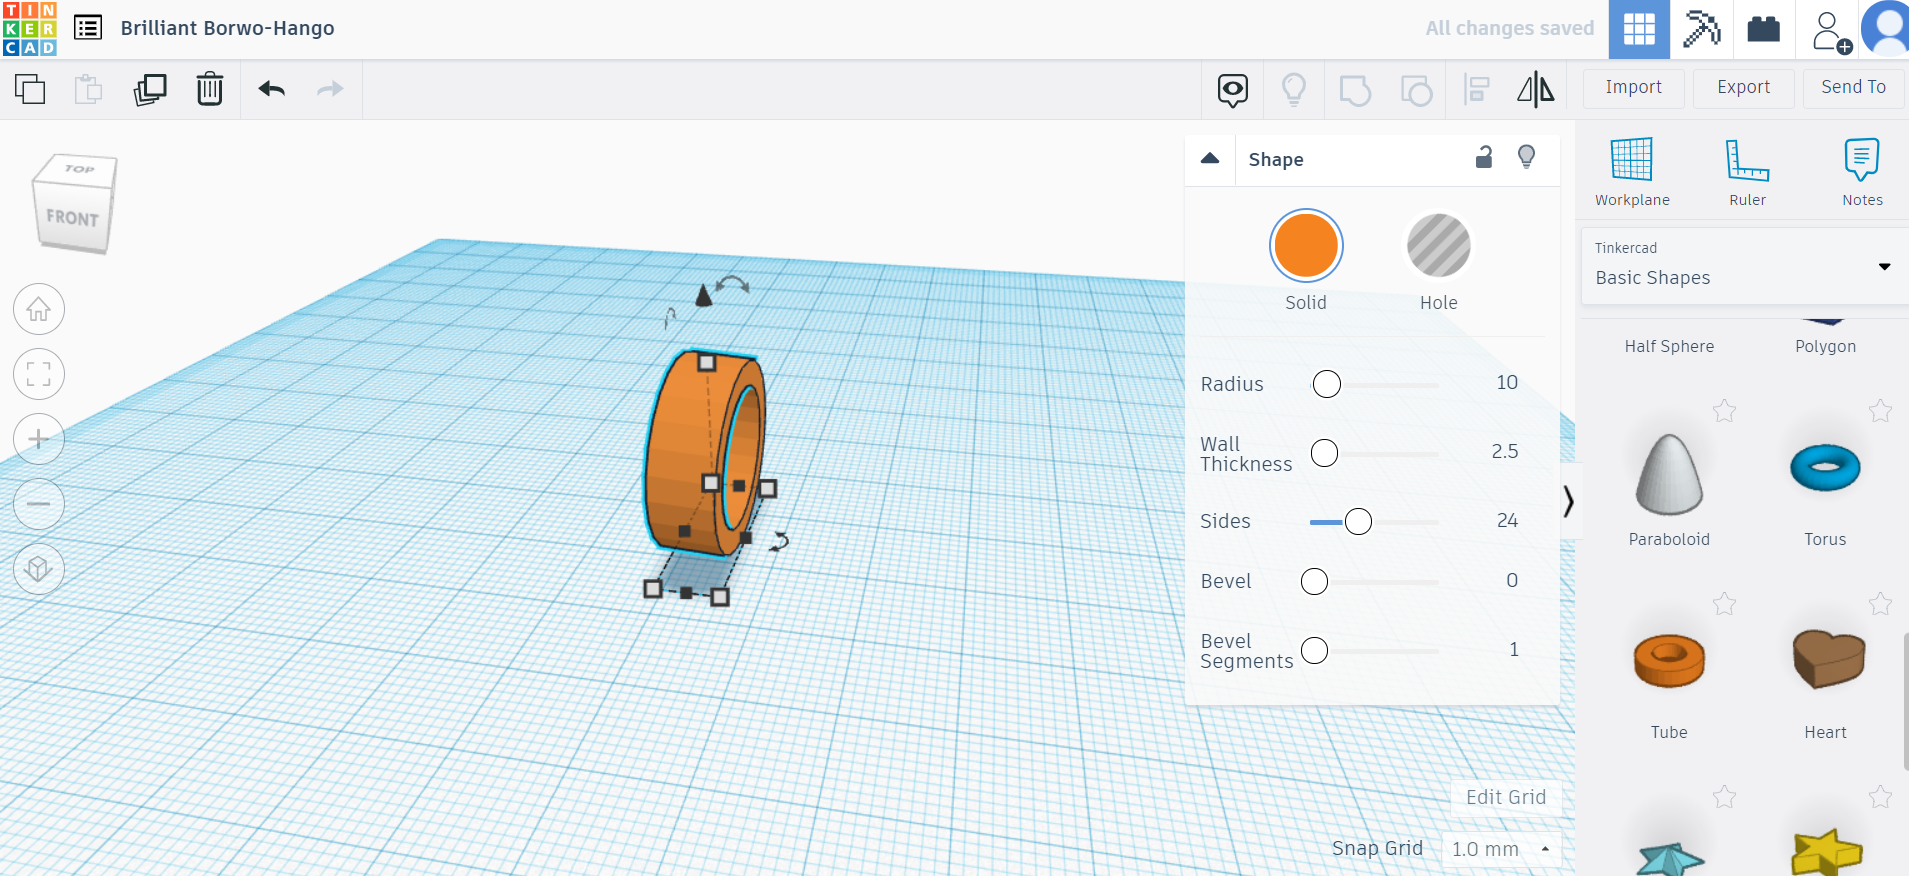The image size is (1909, 876).
Task: Click the Home view button
Action: click(39, 309)
